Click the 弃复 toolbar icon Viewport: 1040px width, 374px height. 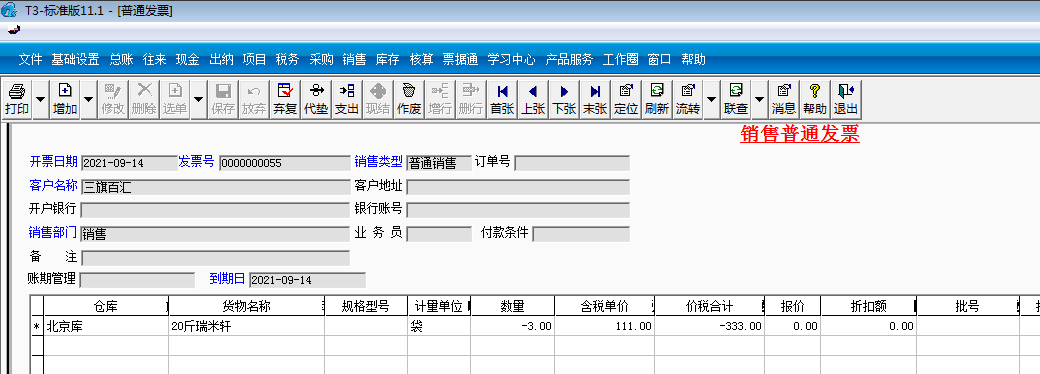285,99
